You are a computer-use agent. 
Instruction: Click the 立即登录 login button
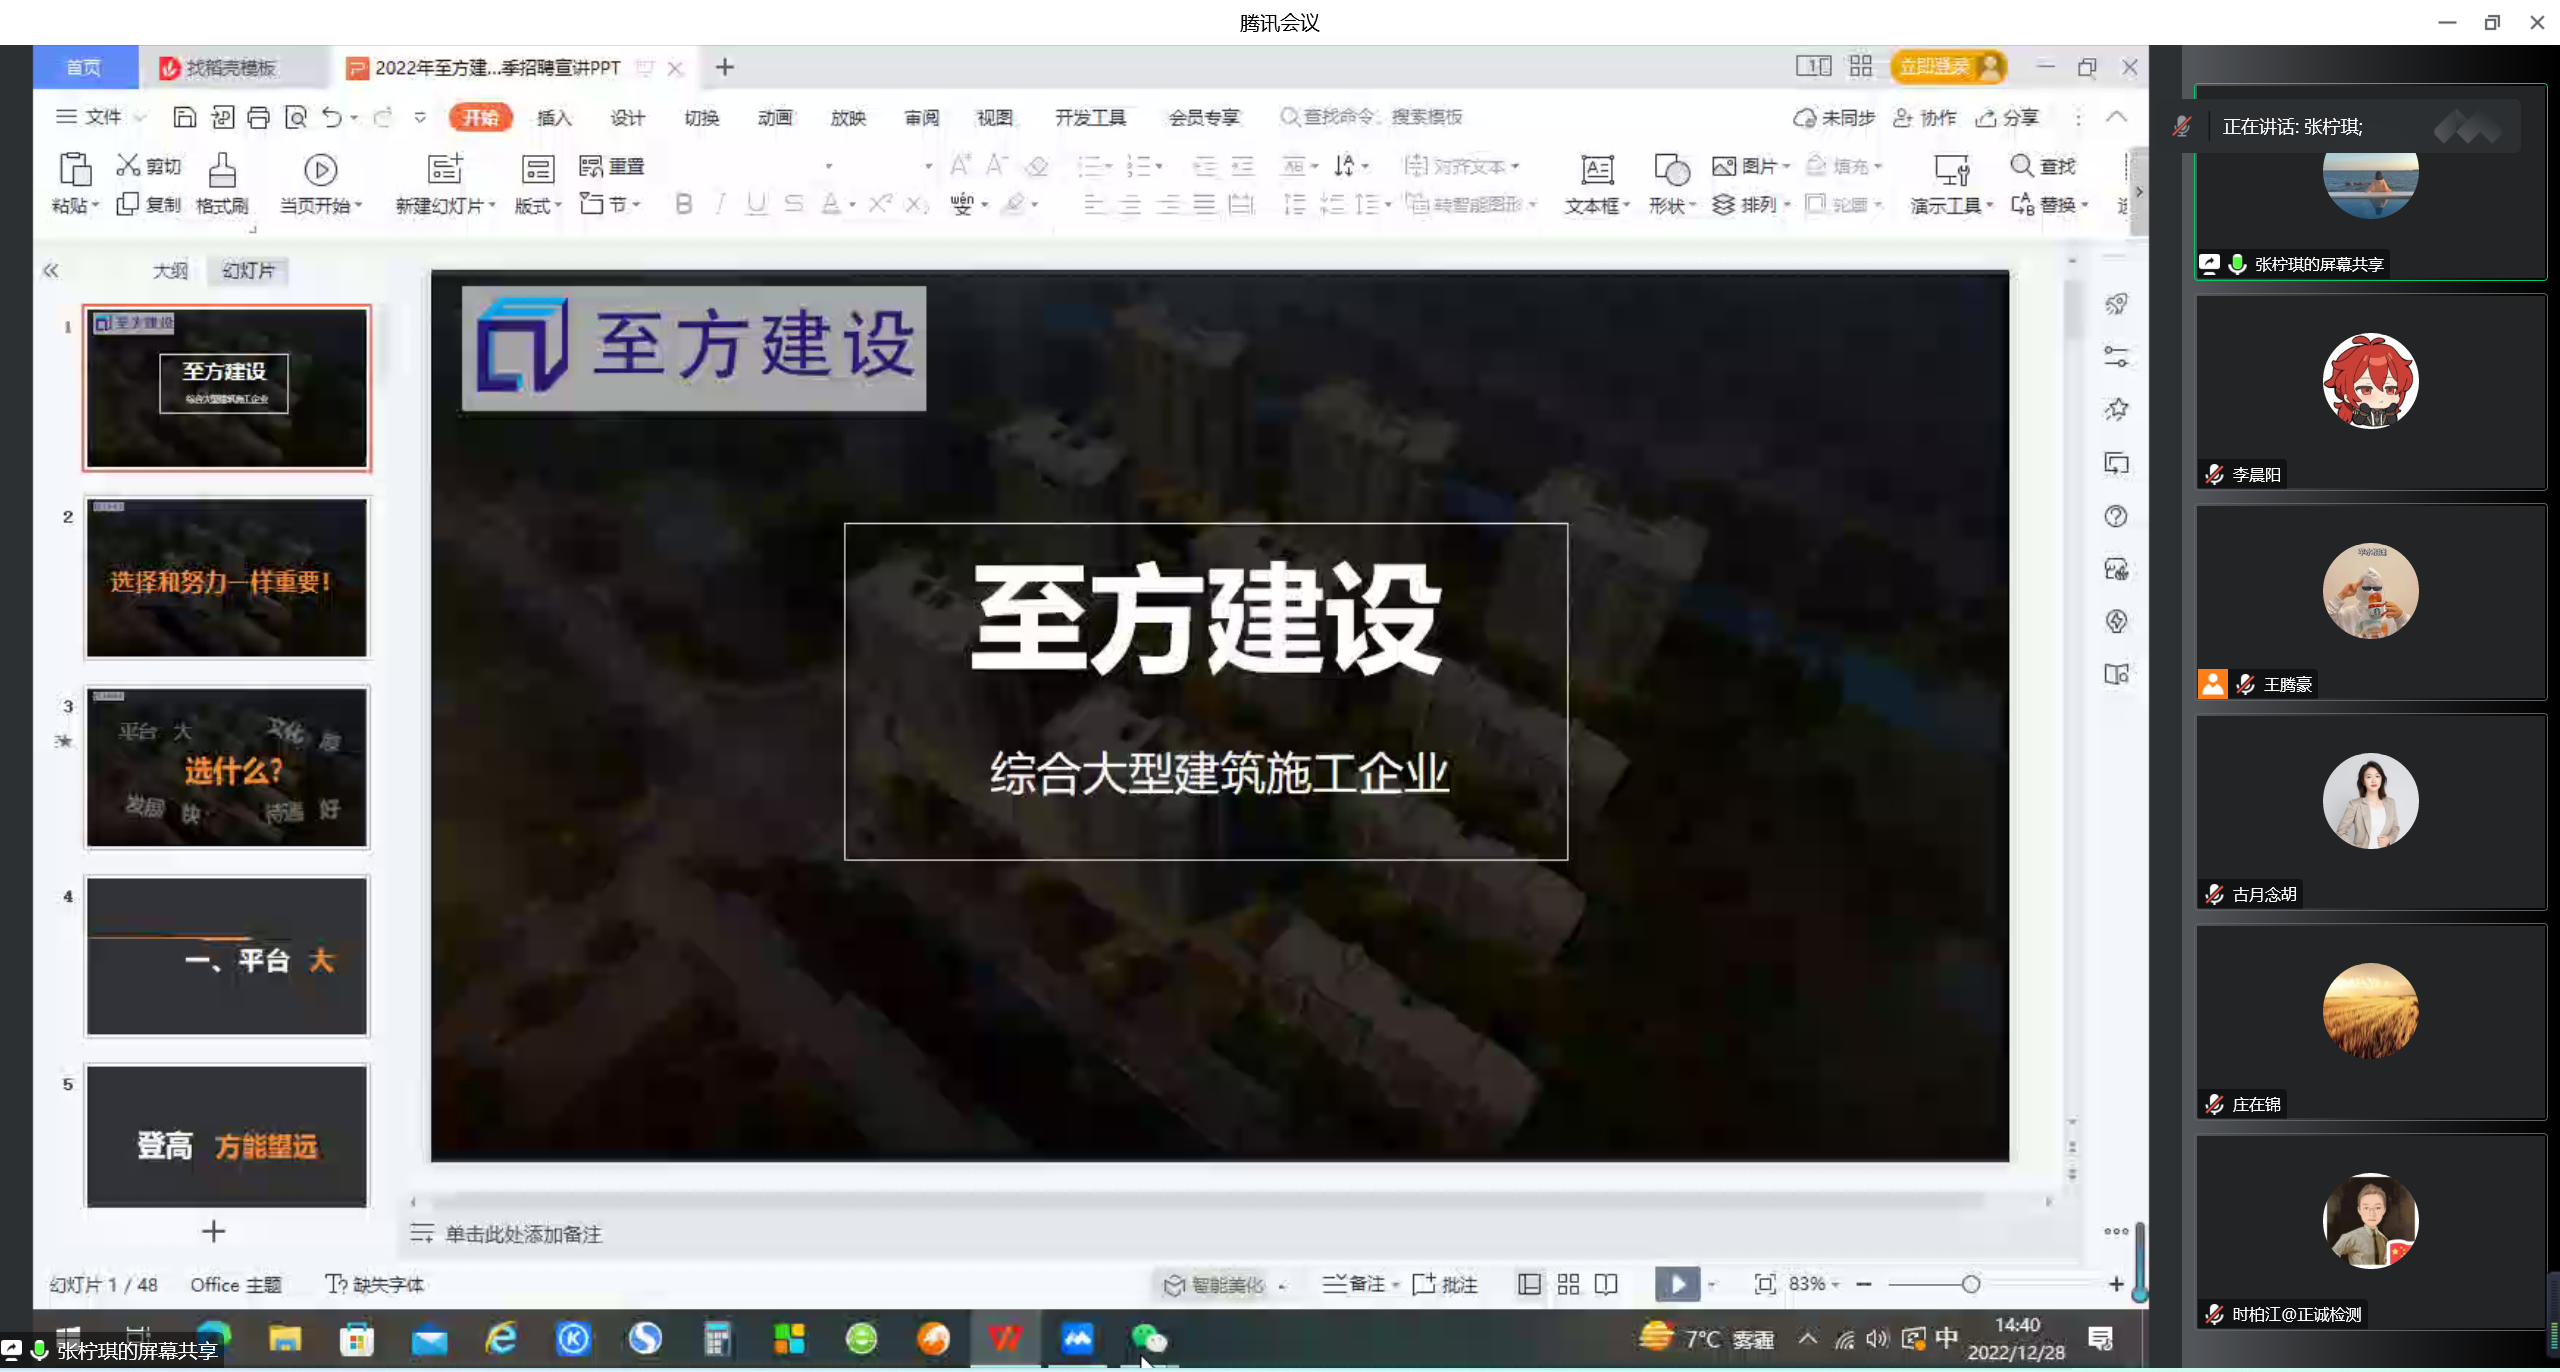pos(1948,66)
